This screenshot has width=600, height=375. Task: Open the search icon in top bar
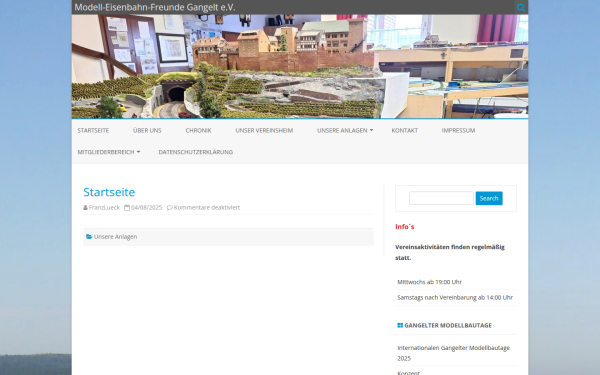pos(521,7)
